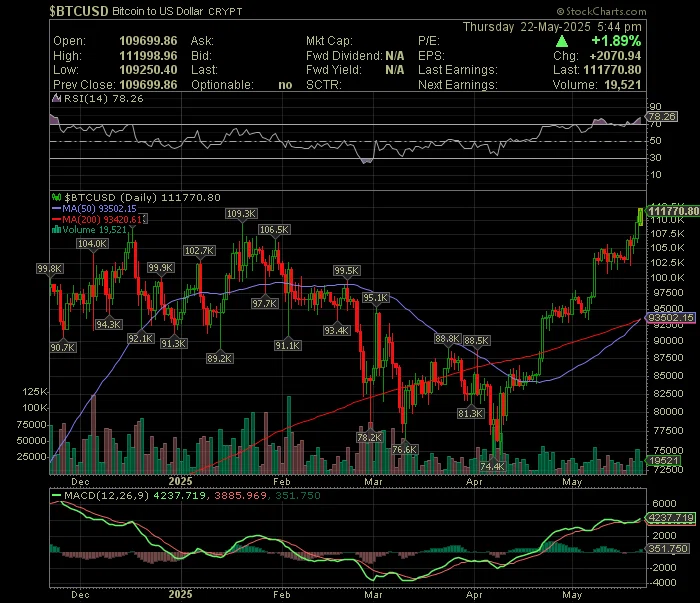
Task: Click the Open value 109699.86
Action: tap(148, 41)
